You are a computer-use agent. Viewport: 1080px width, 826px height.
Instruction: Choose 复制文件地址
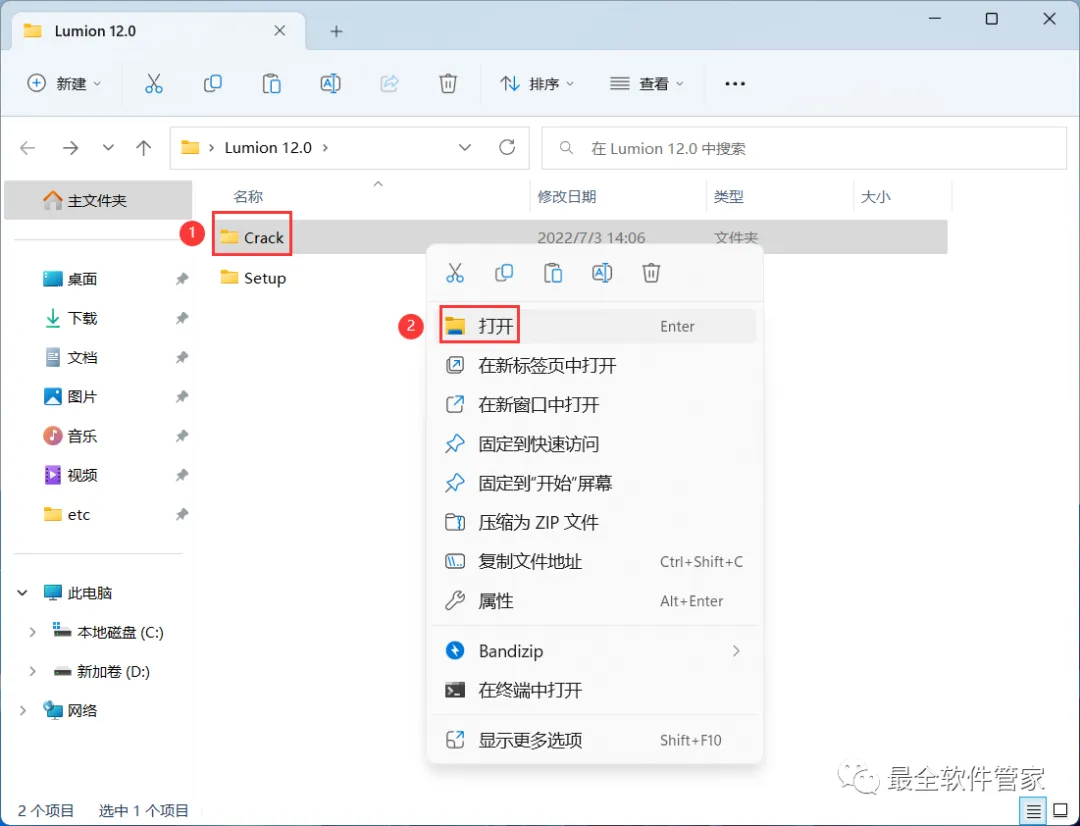pyautogui.click(x=594, y=561)
